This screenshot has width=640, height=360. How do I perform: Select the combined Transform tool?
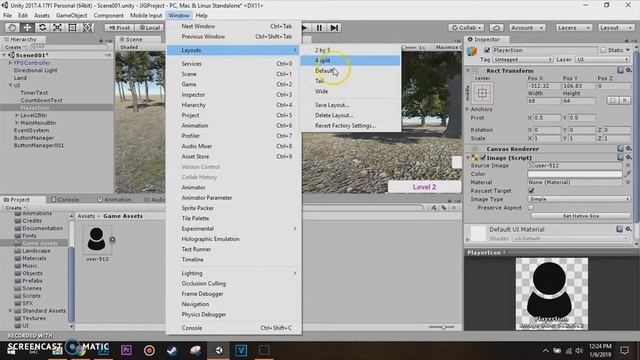click(x=88, y=27)
